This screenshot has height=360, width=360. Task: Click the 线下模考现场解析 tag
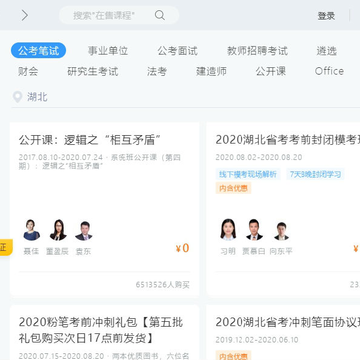click(x=248, y=174)
